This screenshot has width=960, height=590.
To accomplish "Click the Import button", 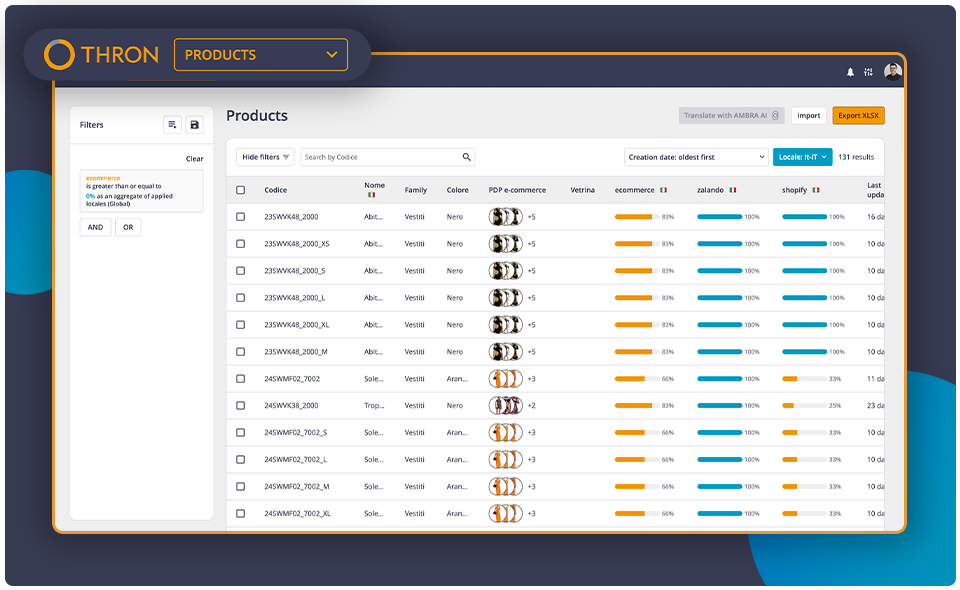I will tap(808, 116).
